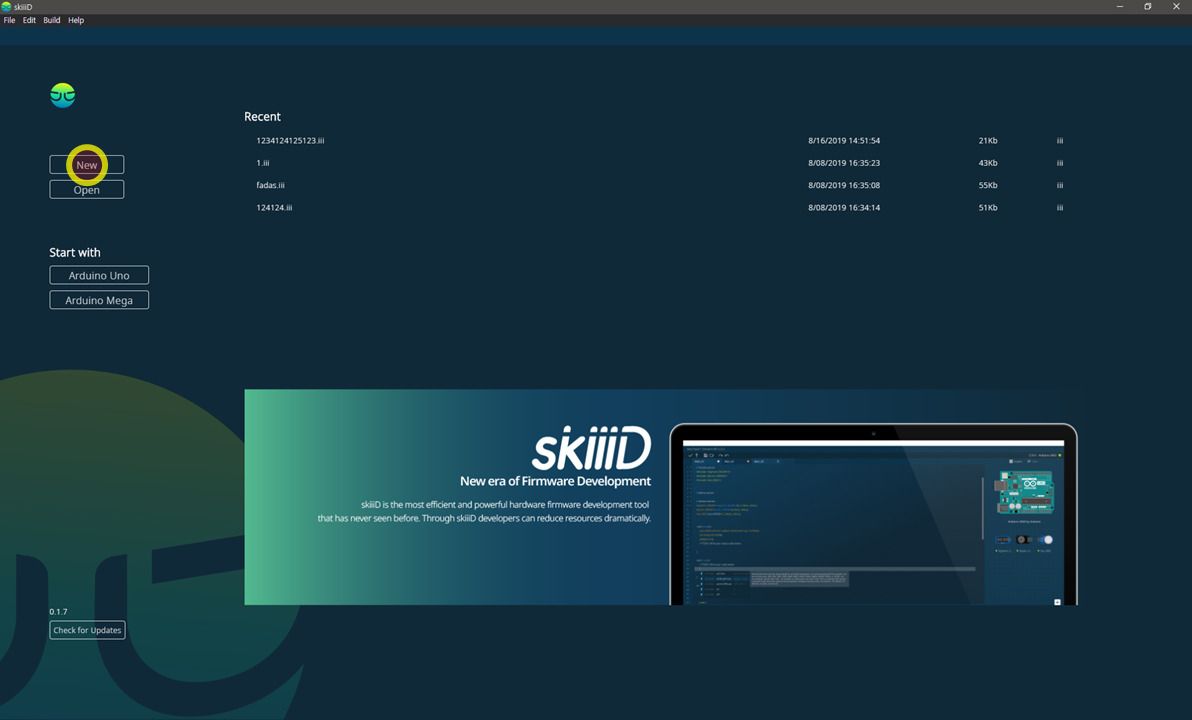Click the skiiD app icon in title bar
This screenshot has width=1192, height=720.
pyautogui.click(x=6, y=6)
